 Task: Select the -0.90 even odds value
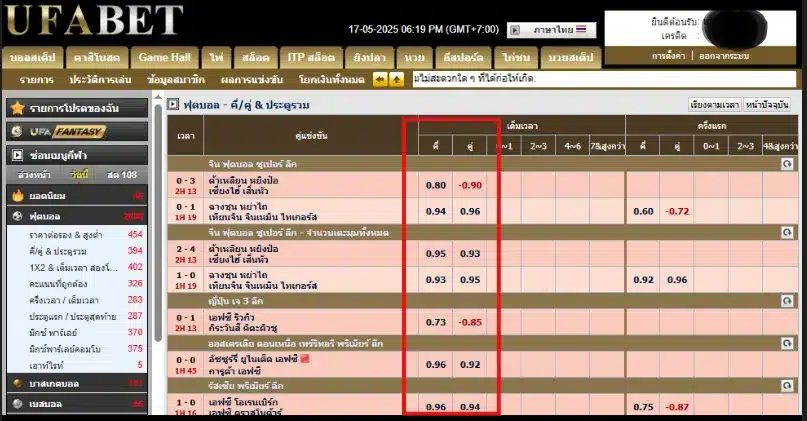click(x=470, y=185)
